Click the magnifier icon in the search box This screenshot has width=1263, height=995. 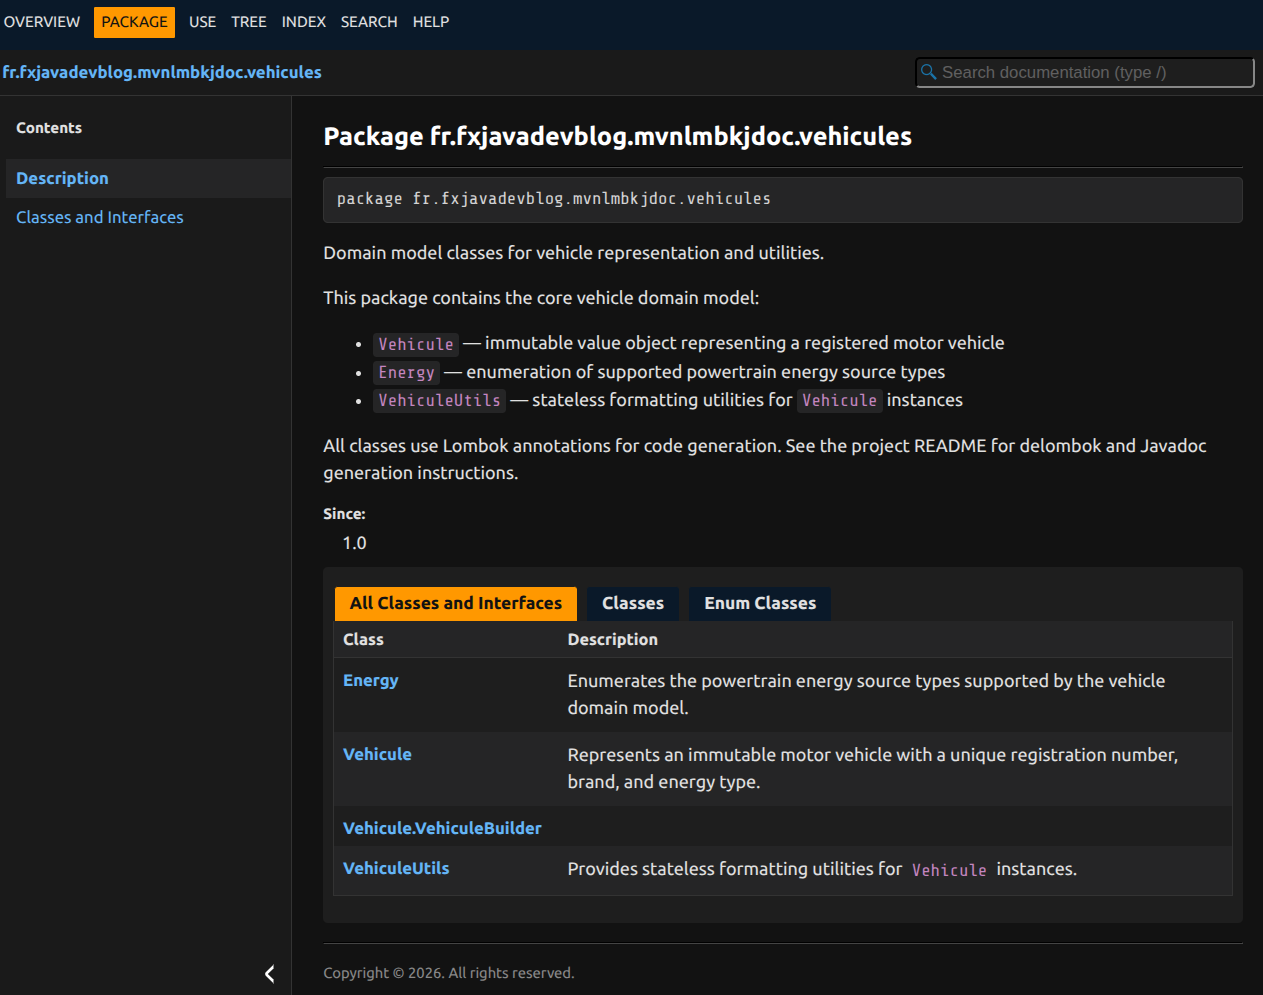tap(928, 72)
